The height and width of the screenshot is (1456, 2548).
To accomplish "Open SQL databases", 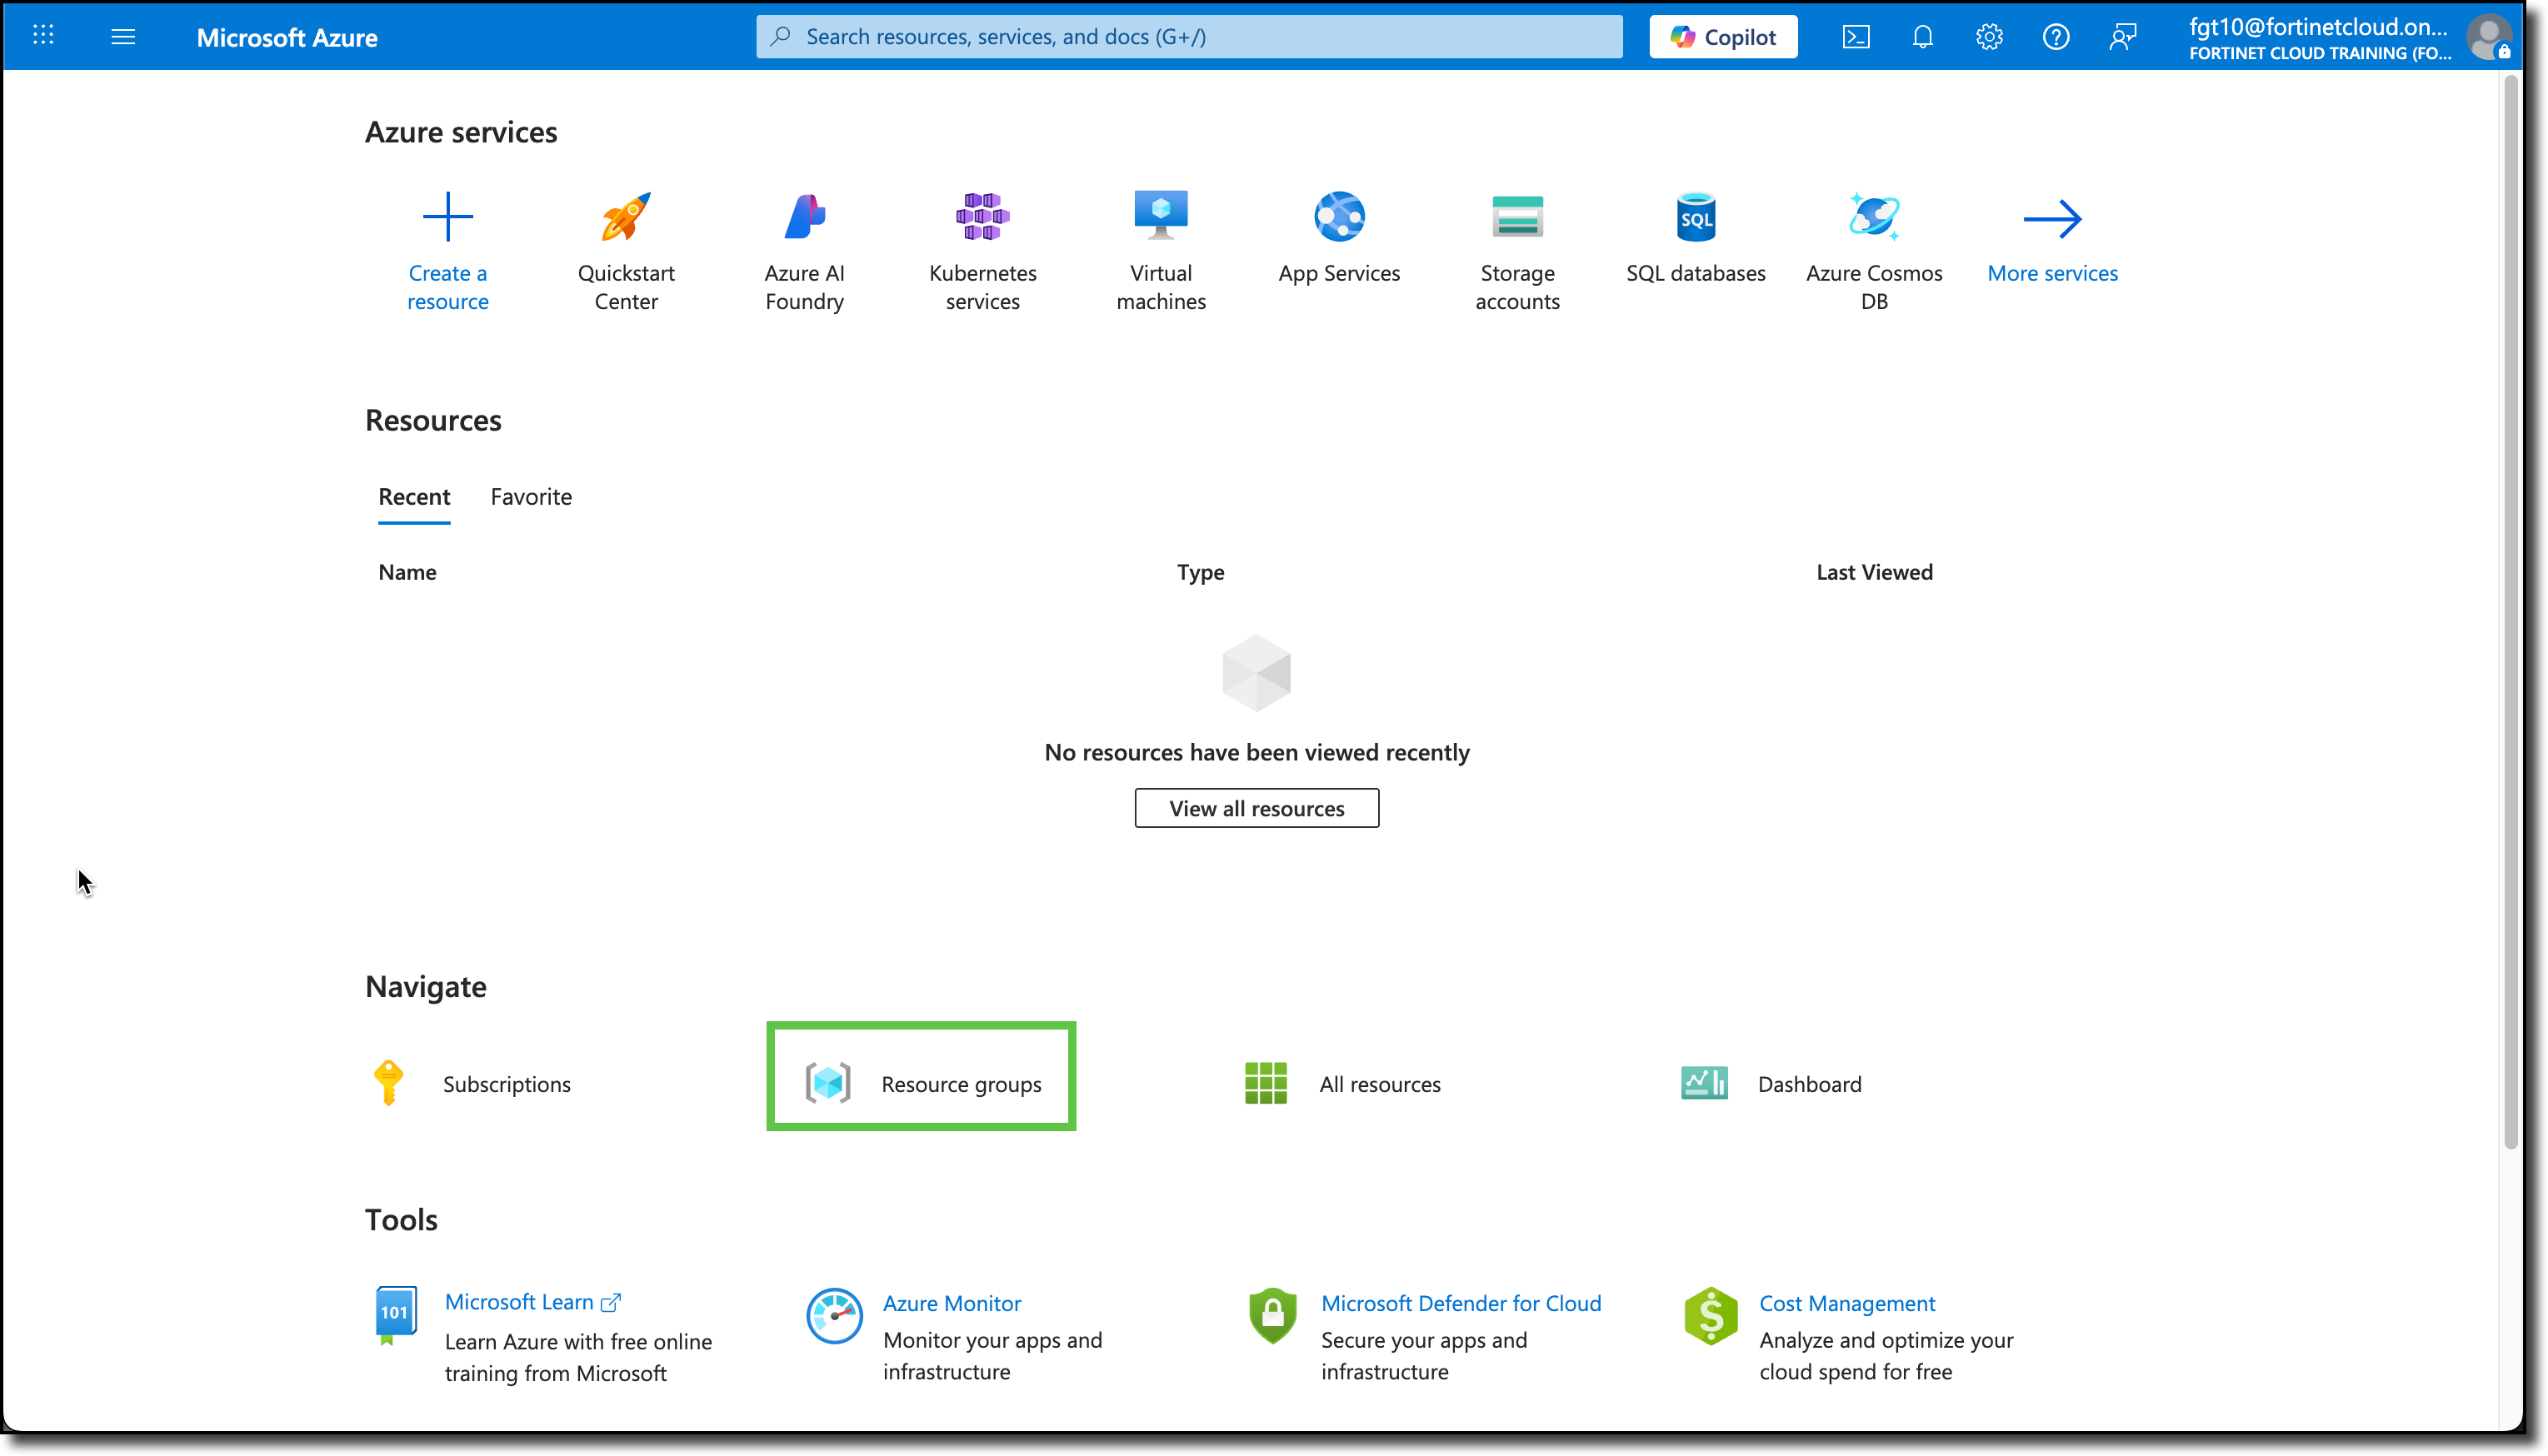I will pos(1694,240).
